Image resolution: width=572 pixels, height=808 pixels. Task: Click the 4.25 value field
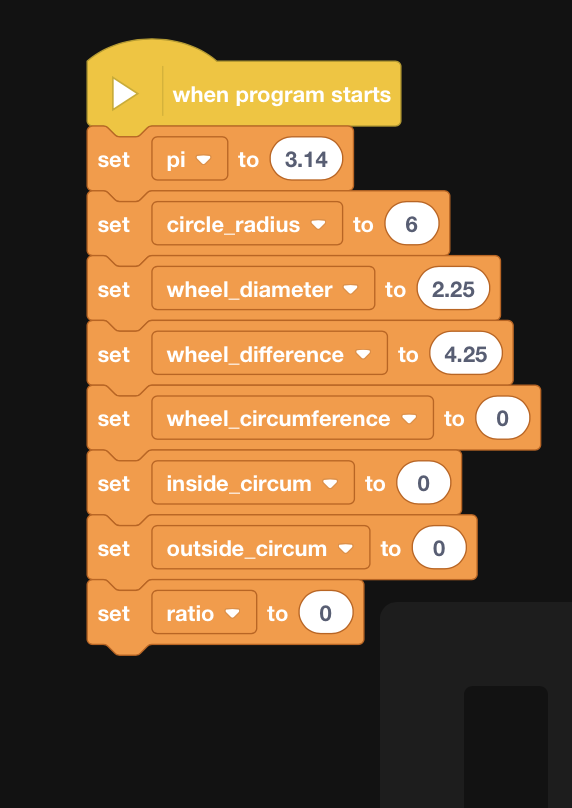466,354
